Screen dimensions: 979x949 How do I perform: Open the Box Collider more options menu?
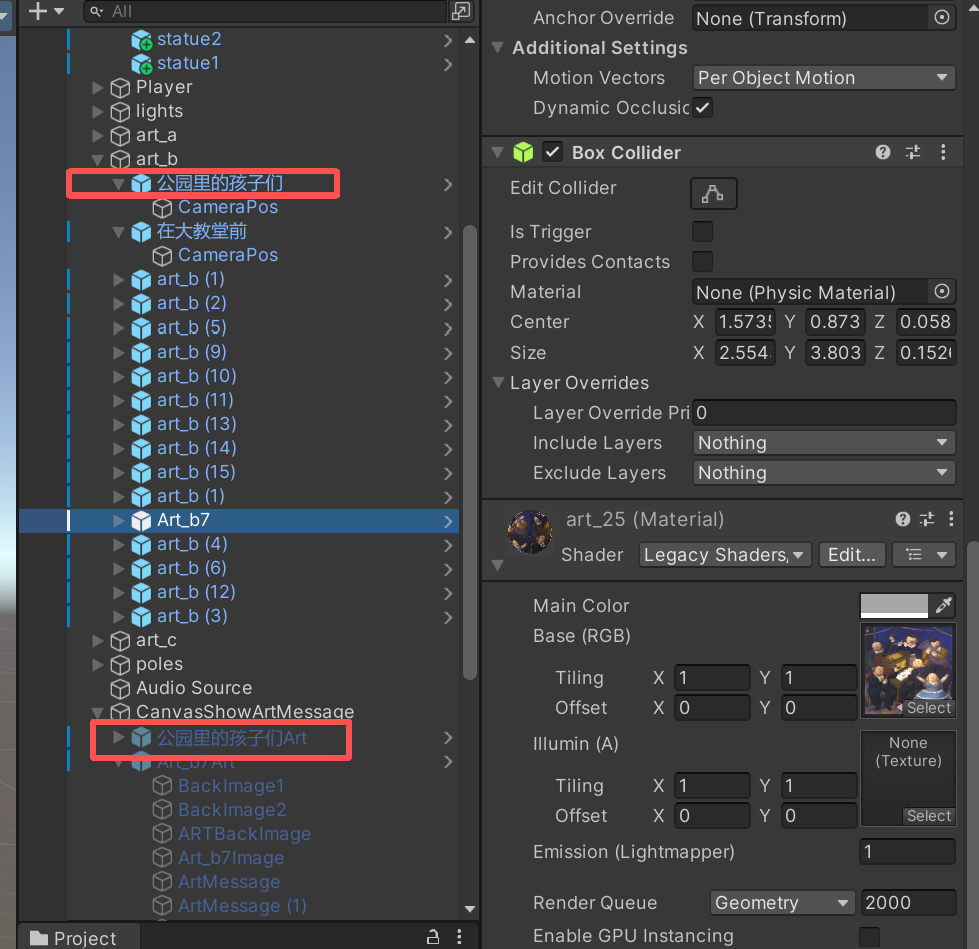(x=943, y=152)
